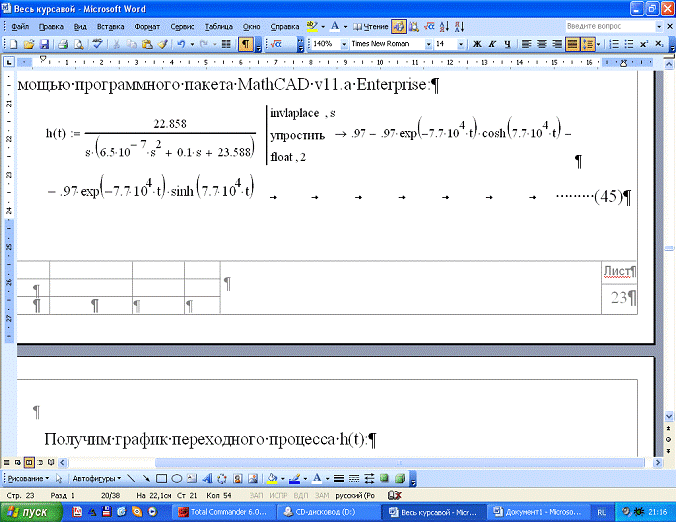Screen dimensions: 676x522
Task: Open the Вставка menu
Action: tap(111, 26)
